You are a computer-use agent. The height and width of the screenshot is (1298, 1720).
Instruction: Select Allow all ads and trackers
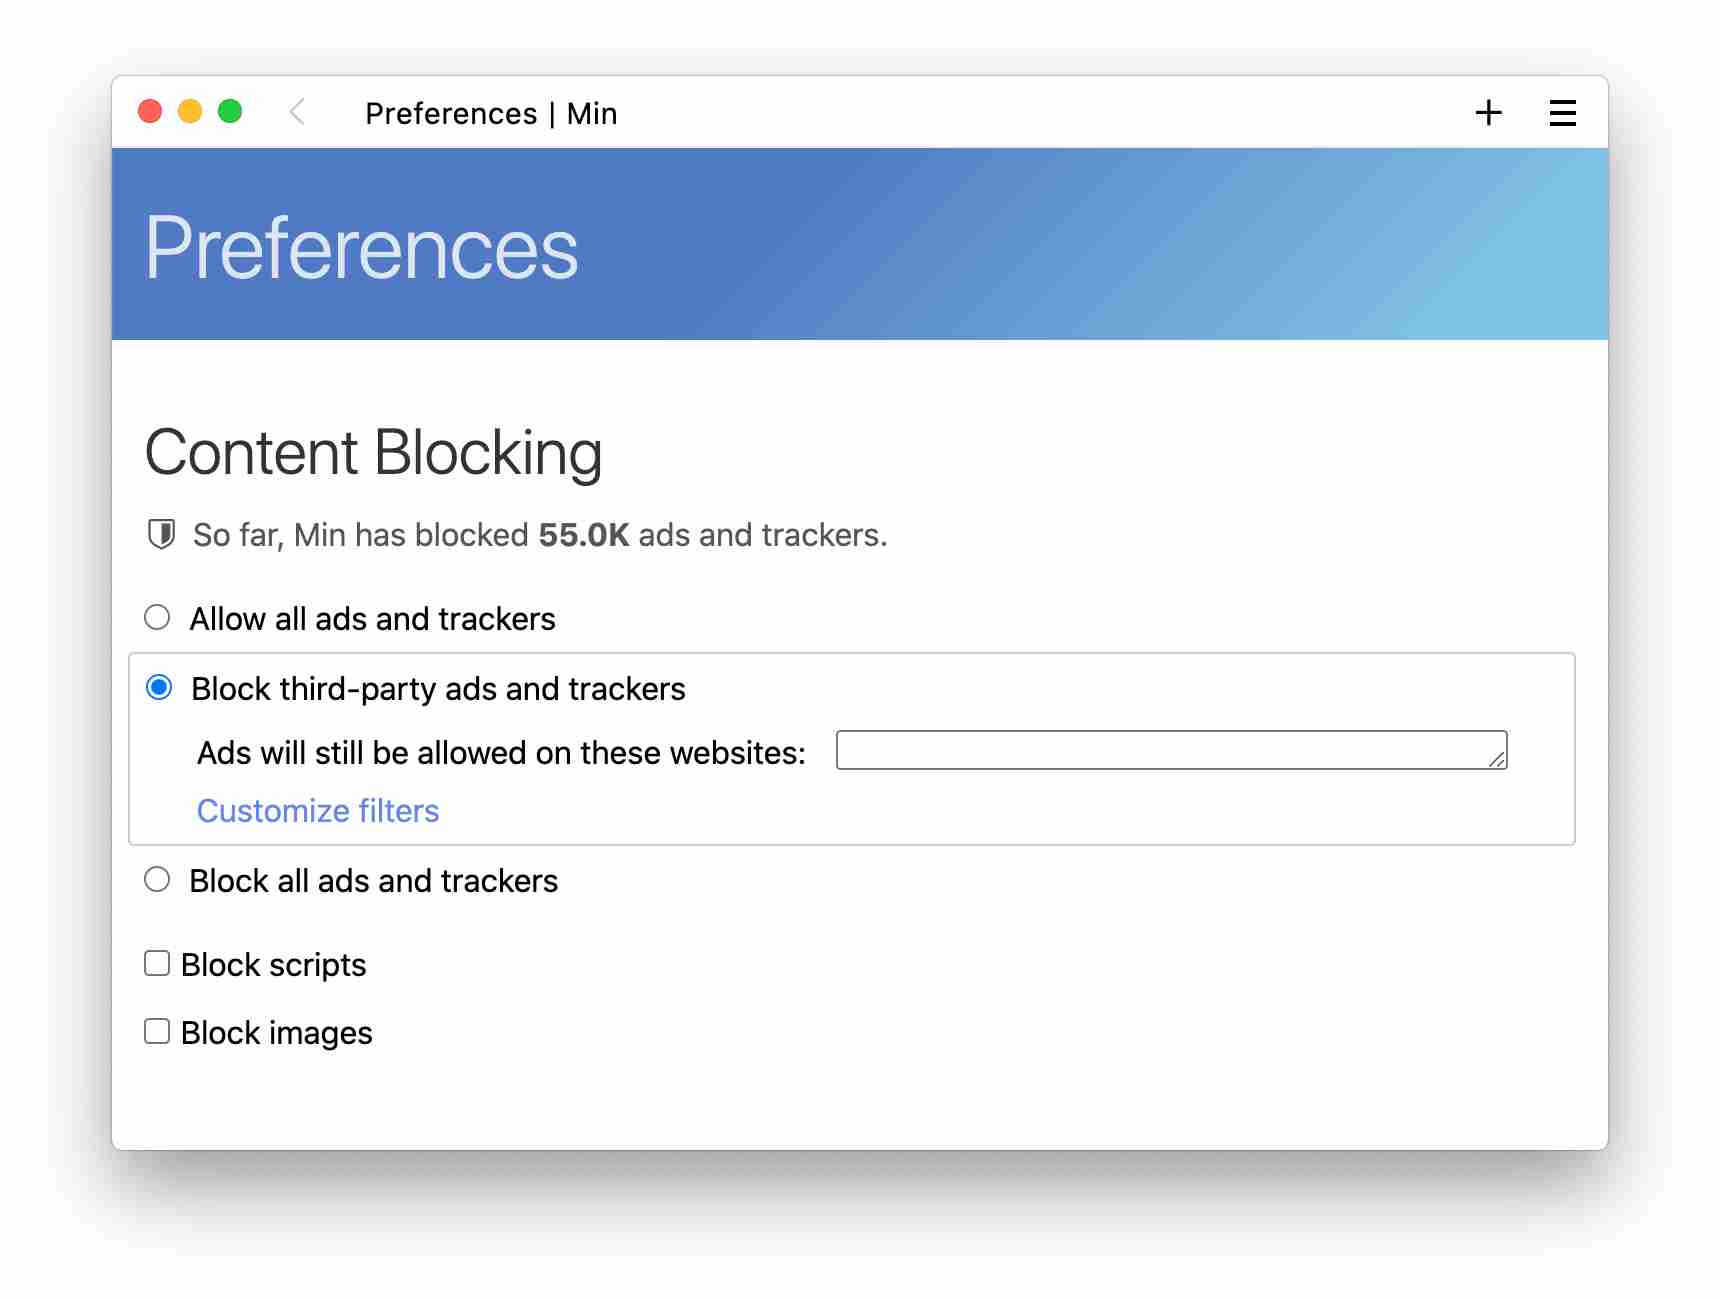157,618
